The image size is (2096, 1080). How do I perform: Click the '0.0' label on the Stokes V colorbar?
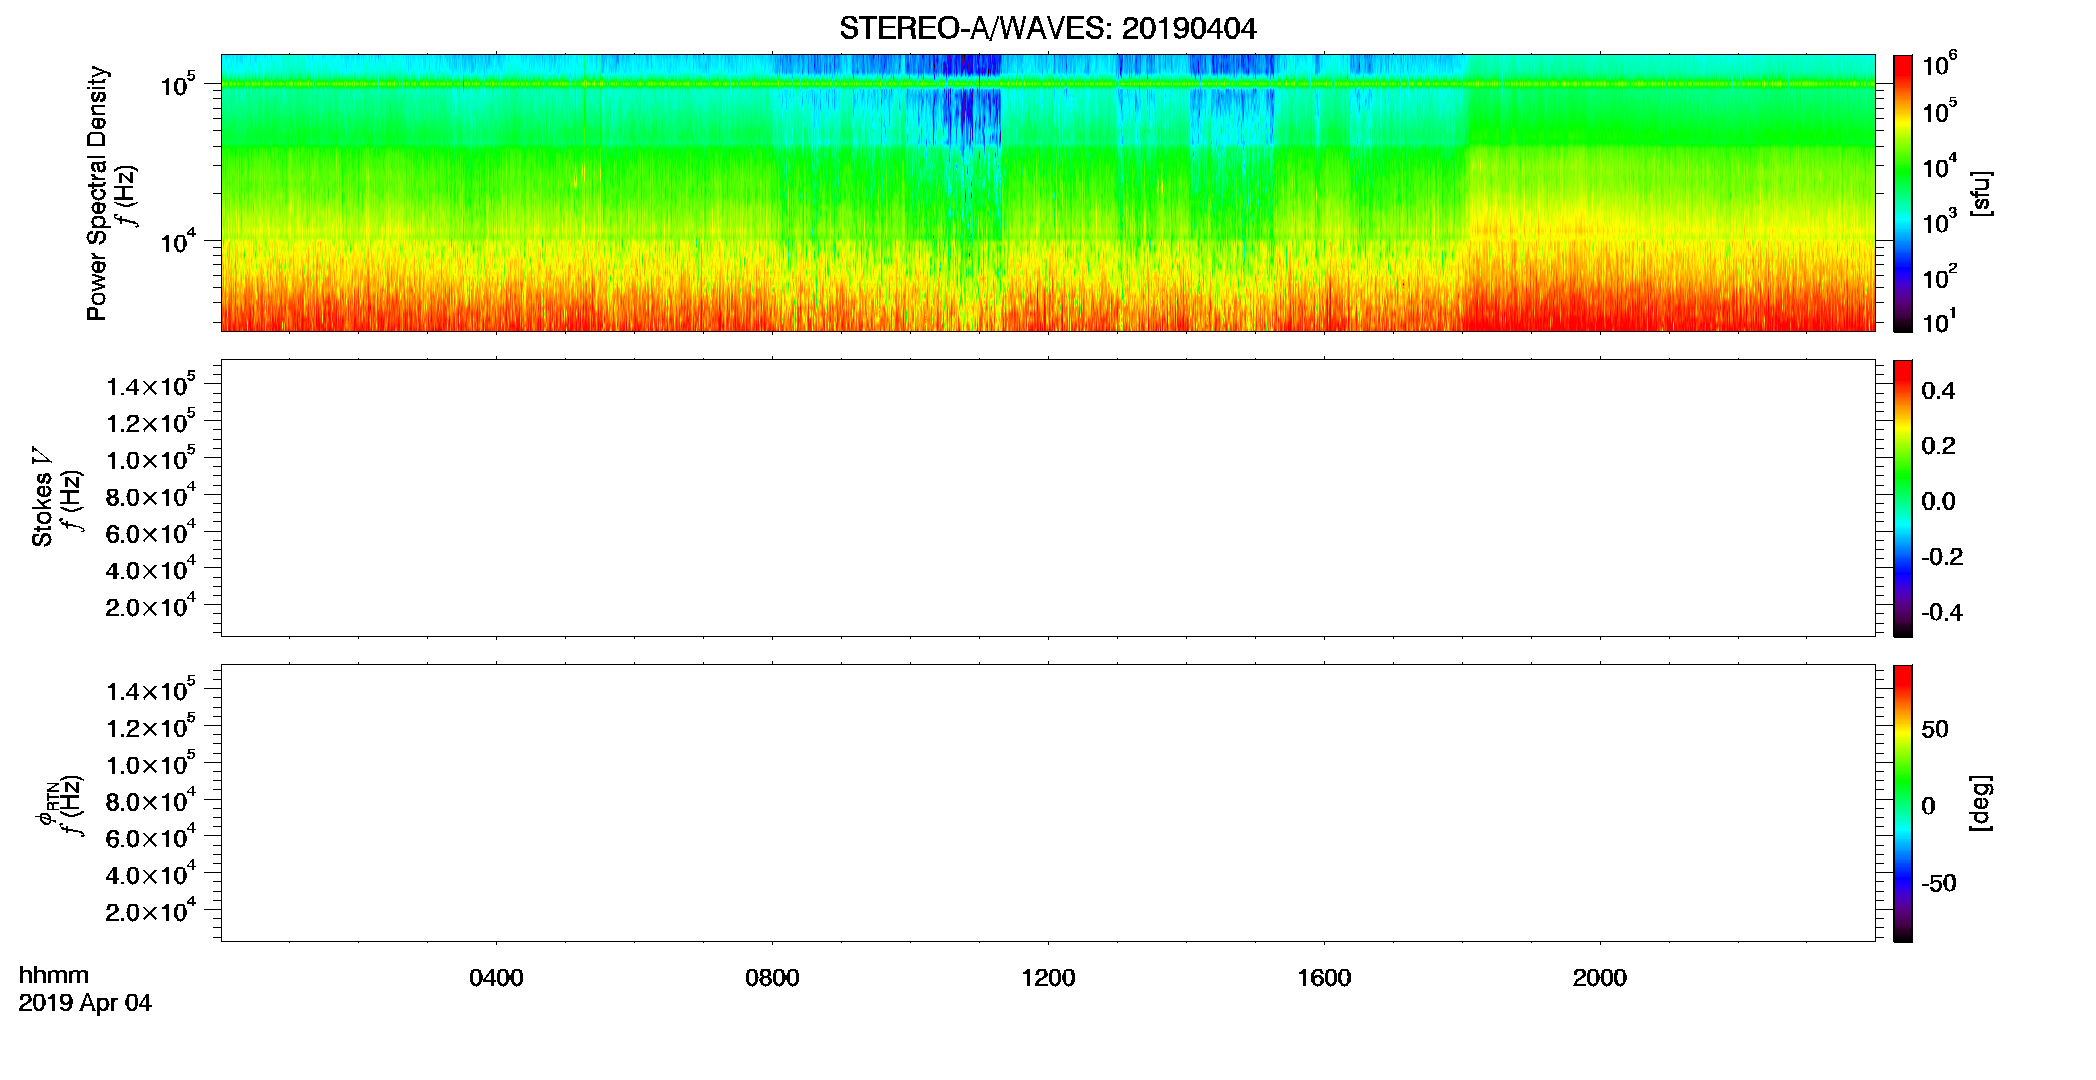pyautogui.click(x=1938, y=502)
